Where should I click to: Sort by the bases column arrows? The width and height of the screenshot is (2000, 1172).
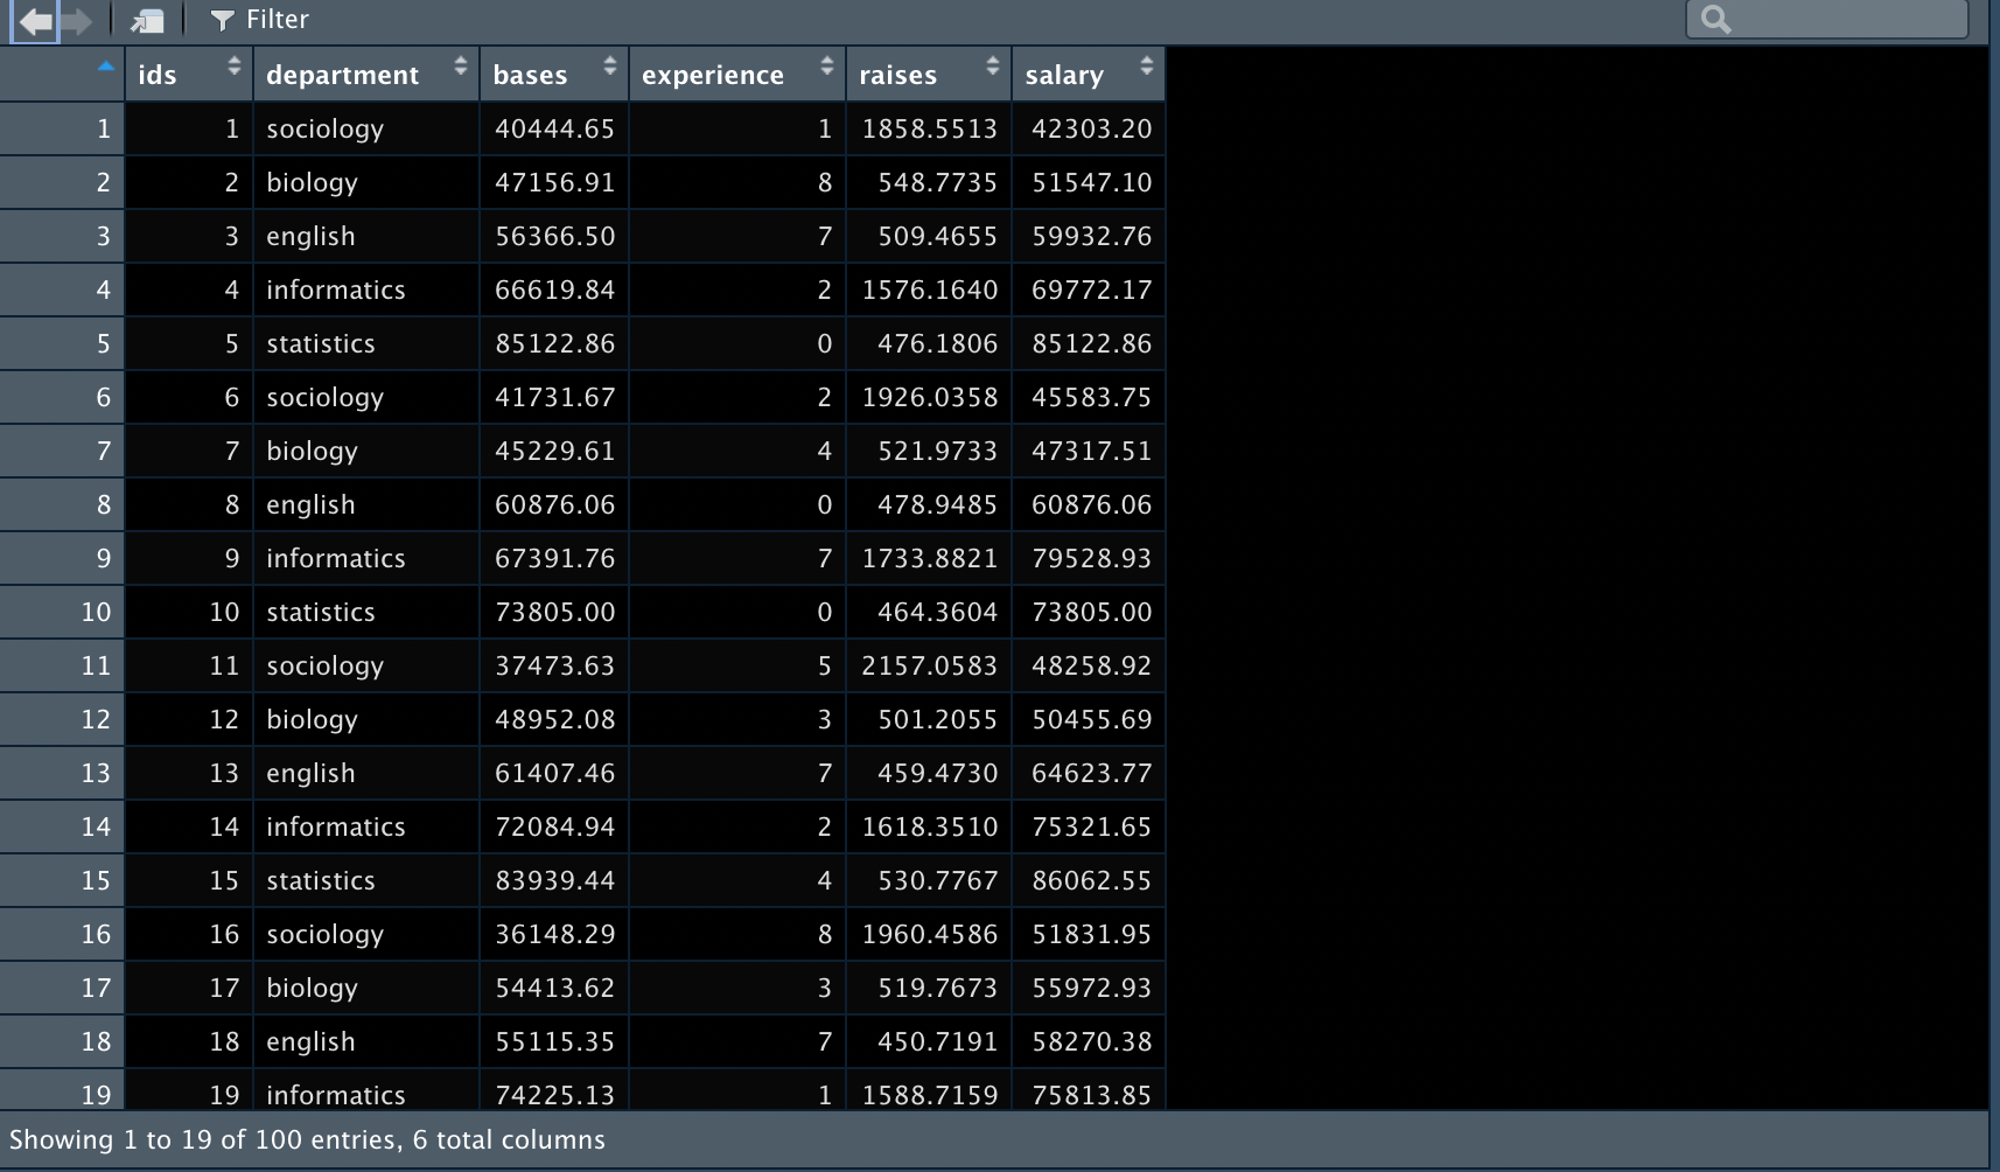pyautogui.click(x=609, y=66)
